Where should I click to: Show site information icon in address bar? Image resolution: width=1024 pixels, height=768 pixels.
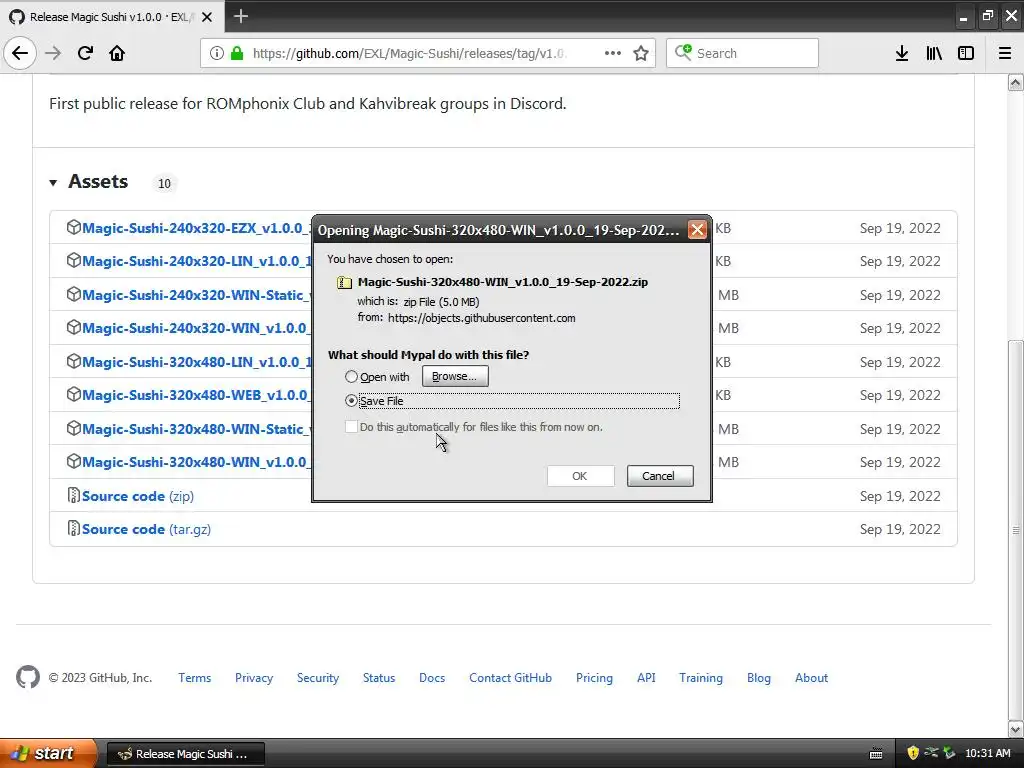(x=217, y=53)
